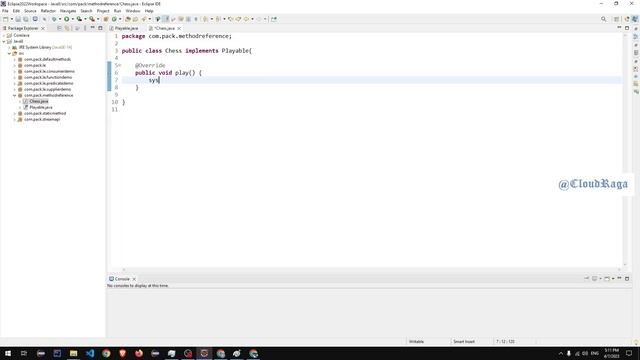Open the File menu
Screen dimensions: 640x360
5,11
